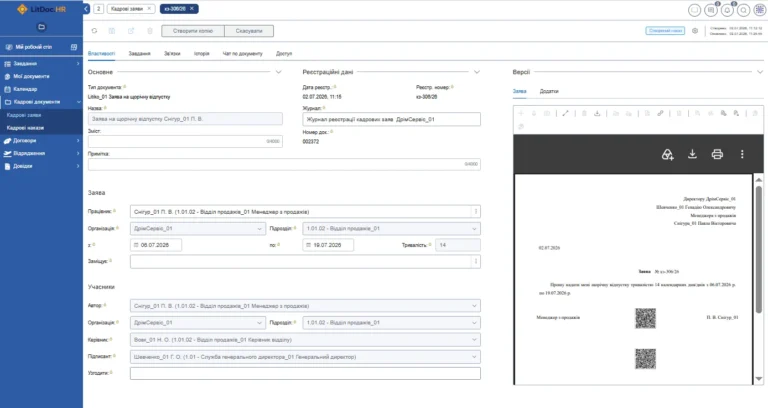The height and width of the screenshot is (408, 768).
Task: Collapse the Реєстраційні дані section
Action: [477, 72]
